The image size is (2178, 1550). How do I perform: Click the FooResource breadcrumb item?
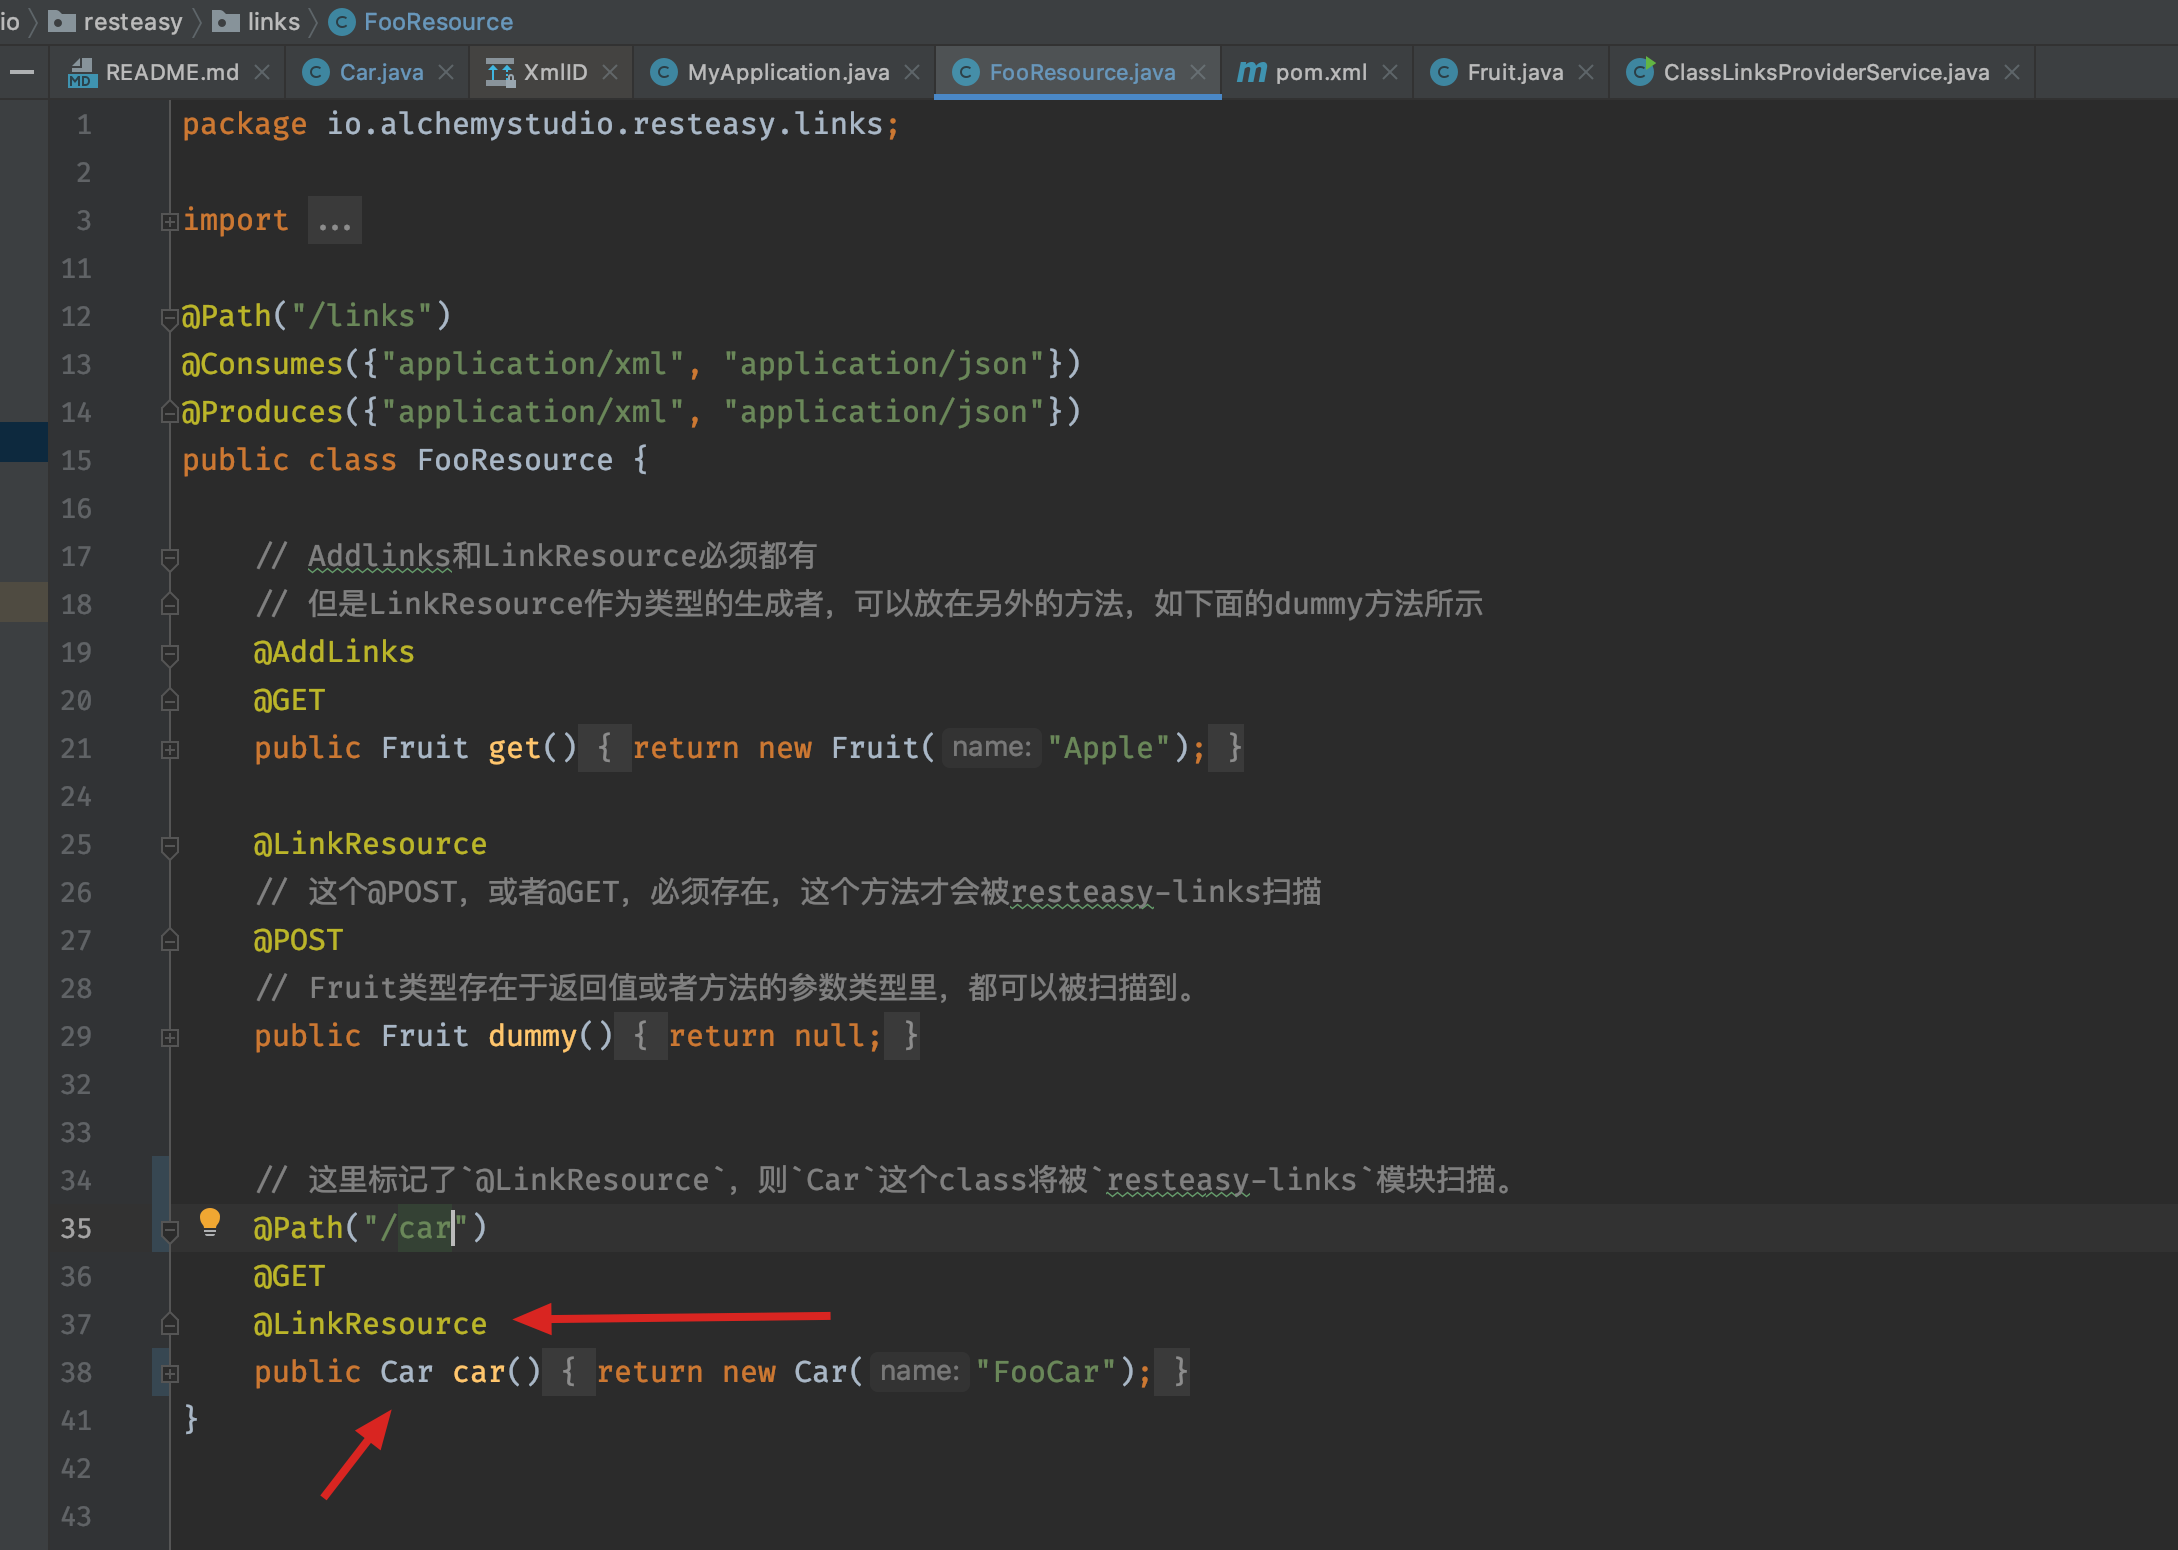point(437,21)
